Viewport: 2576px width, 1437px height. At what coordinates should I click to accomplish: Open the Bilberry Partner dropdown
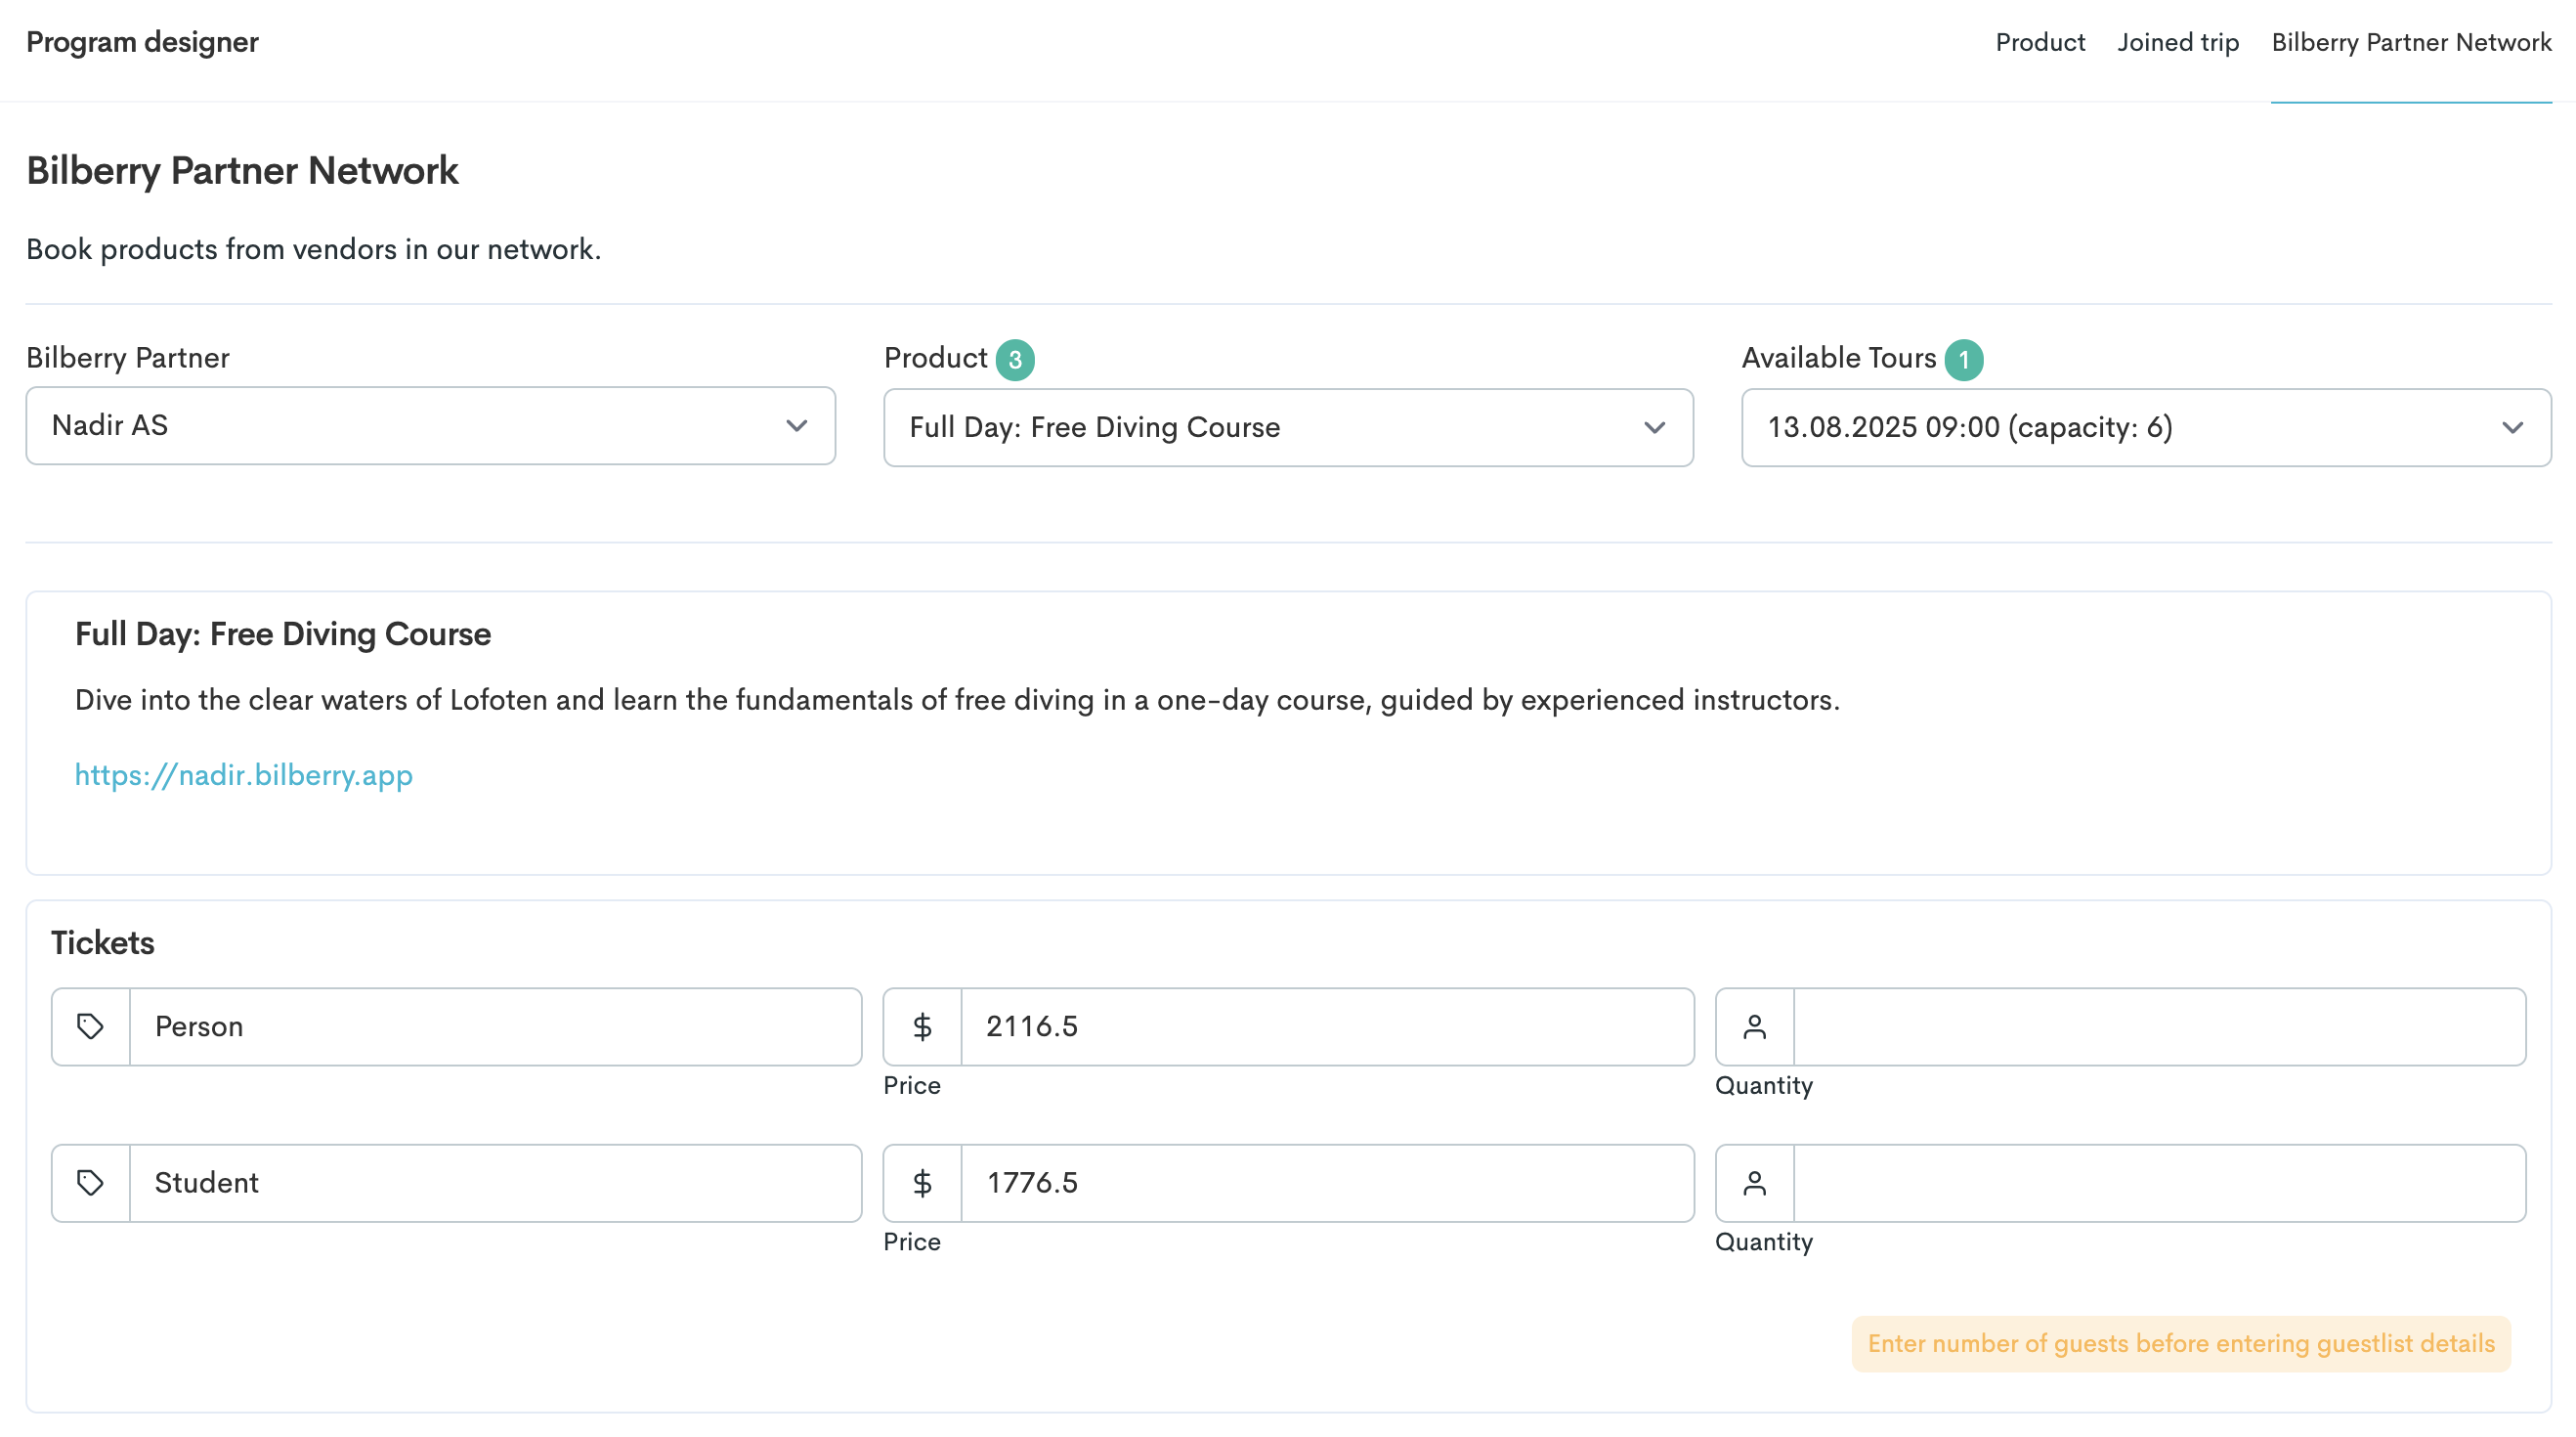click(x=430, y=426)
